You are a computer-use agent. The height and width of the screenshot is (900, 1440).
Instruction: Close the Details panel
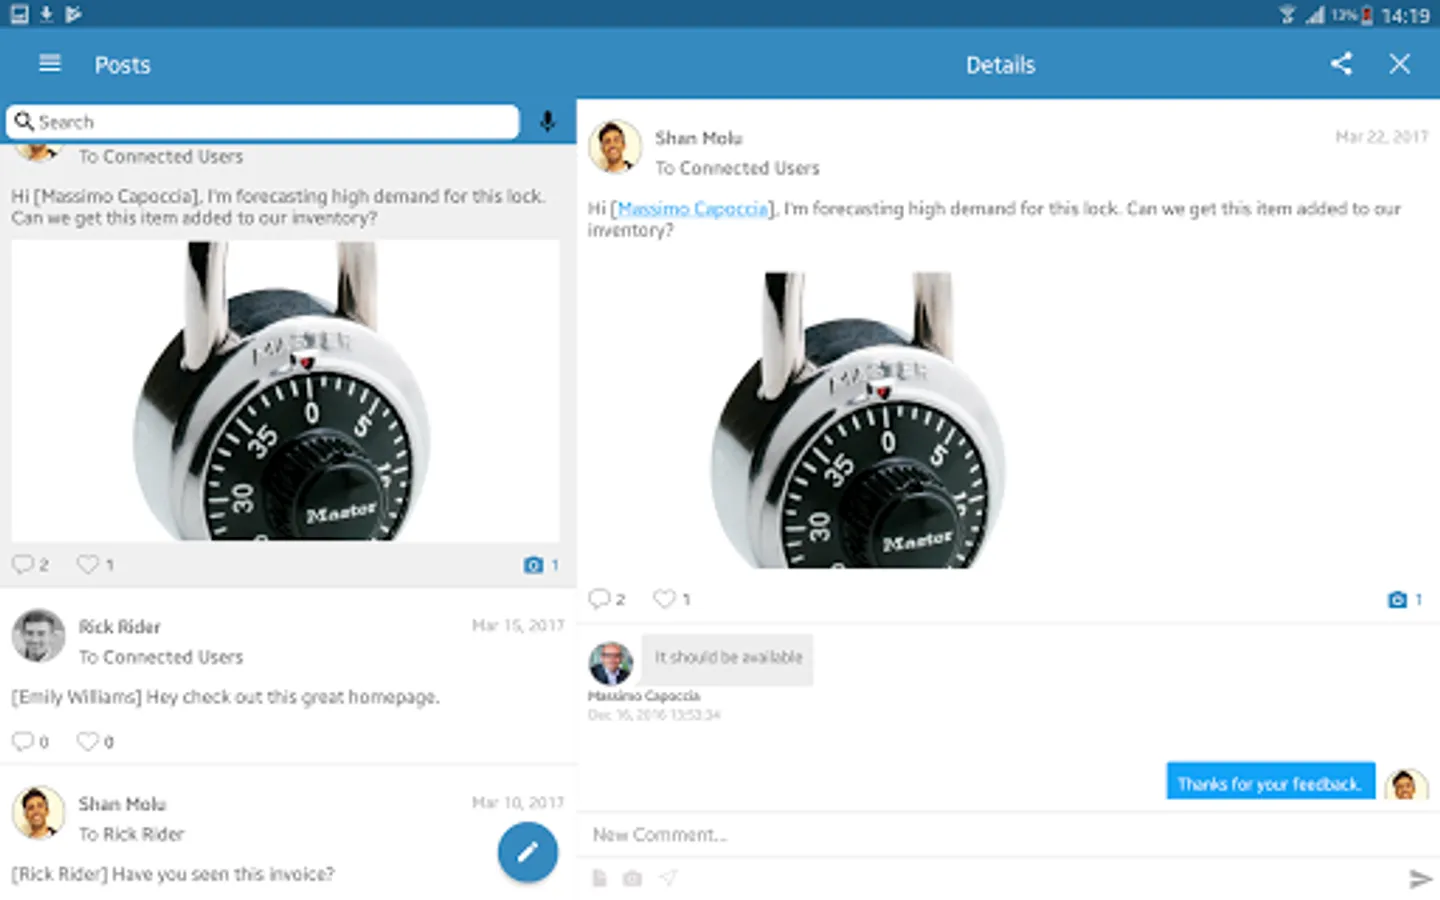[1400, 64]
